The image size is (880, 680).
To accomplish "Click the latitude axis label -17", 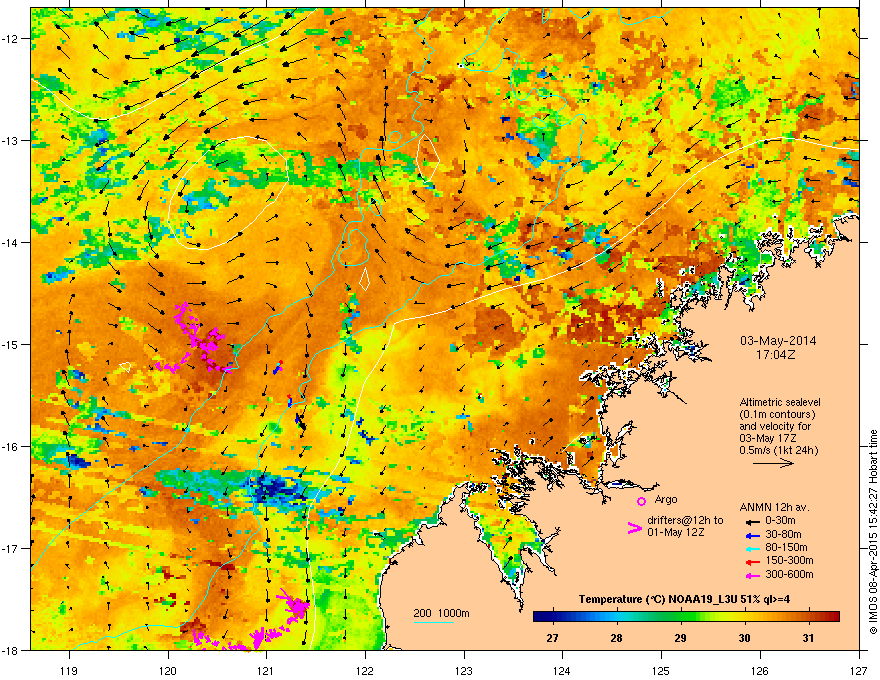I will pyautogui.click(x=10, y=548).
